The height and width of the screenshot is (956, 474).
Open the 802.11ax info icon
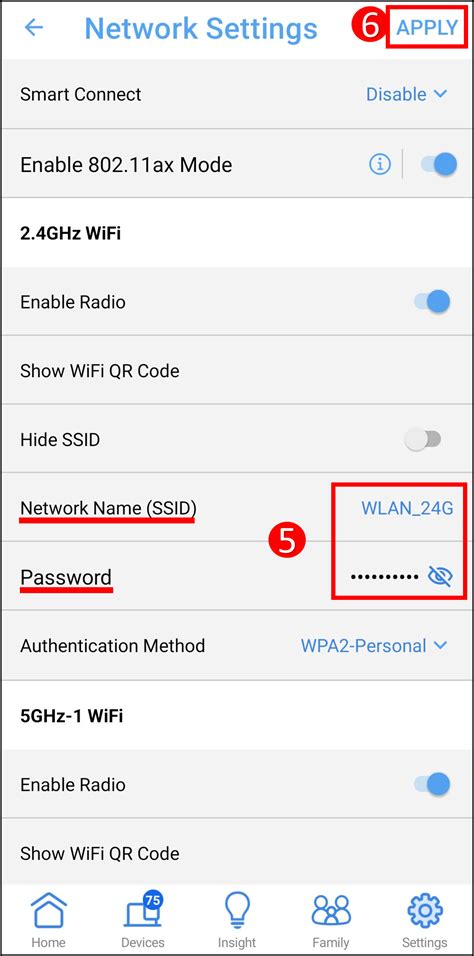[x=380, y=164]
